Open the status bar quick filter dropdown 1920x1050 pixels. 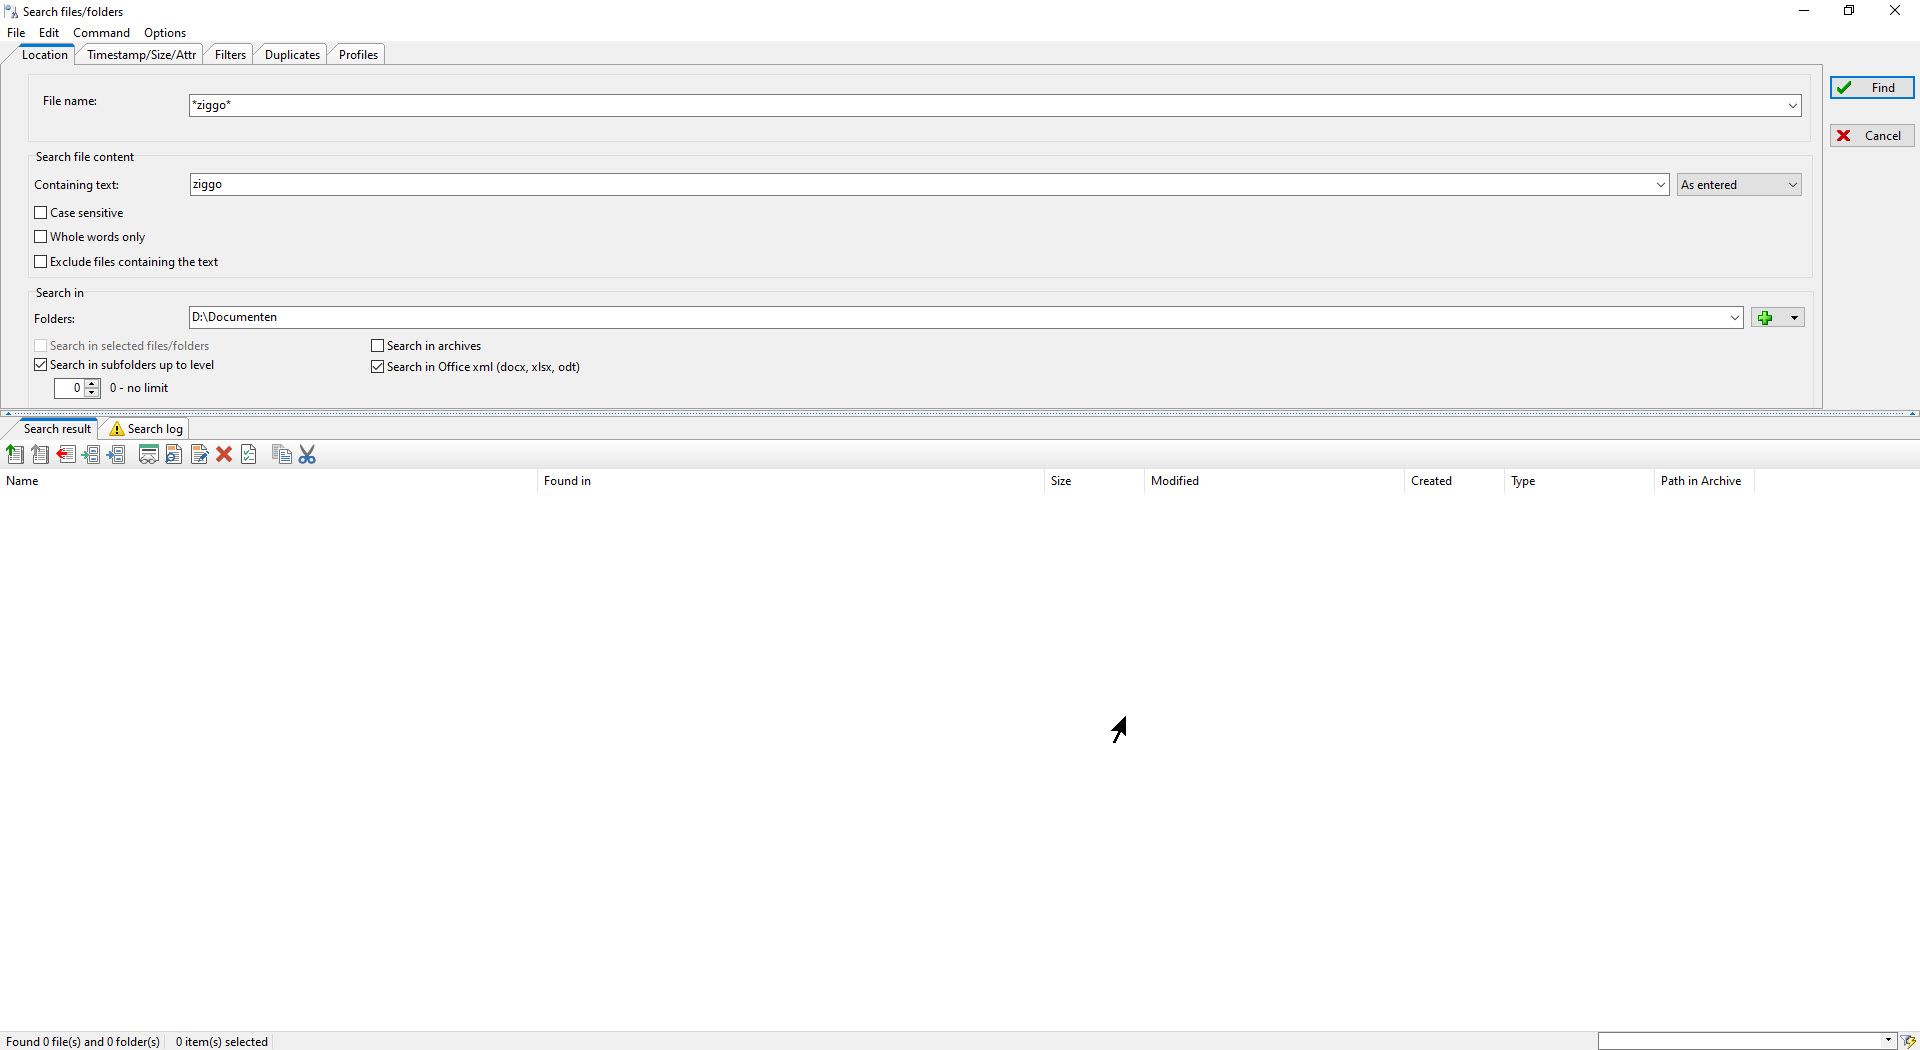1888,1041
